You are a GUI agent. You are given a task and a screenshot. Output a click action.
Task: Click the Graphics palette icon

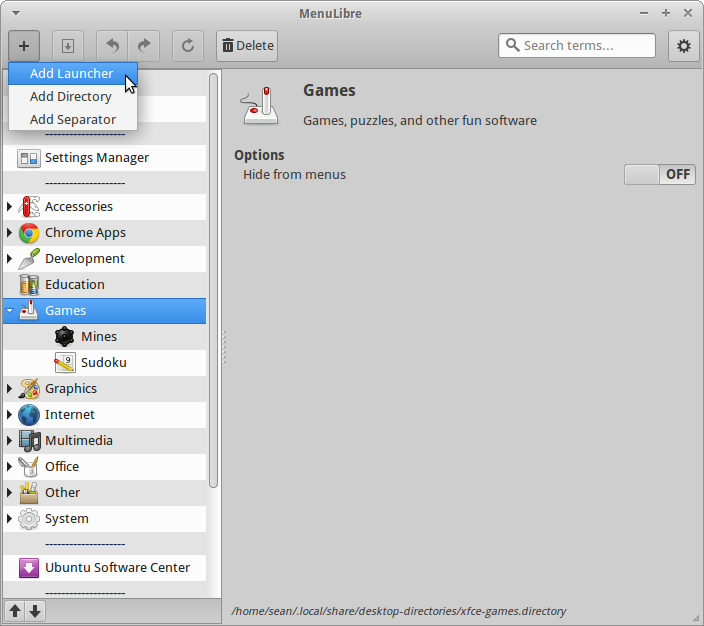coord(29,389)
